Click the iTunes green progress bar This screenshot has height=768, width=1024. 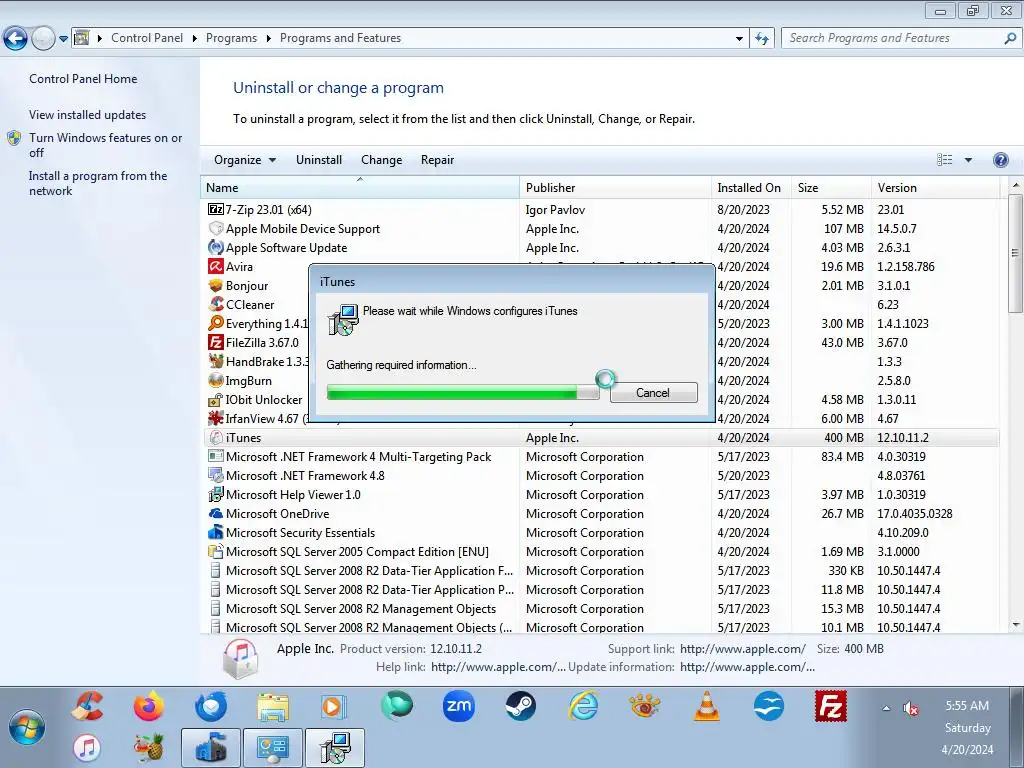pos(462,392)
